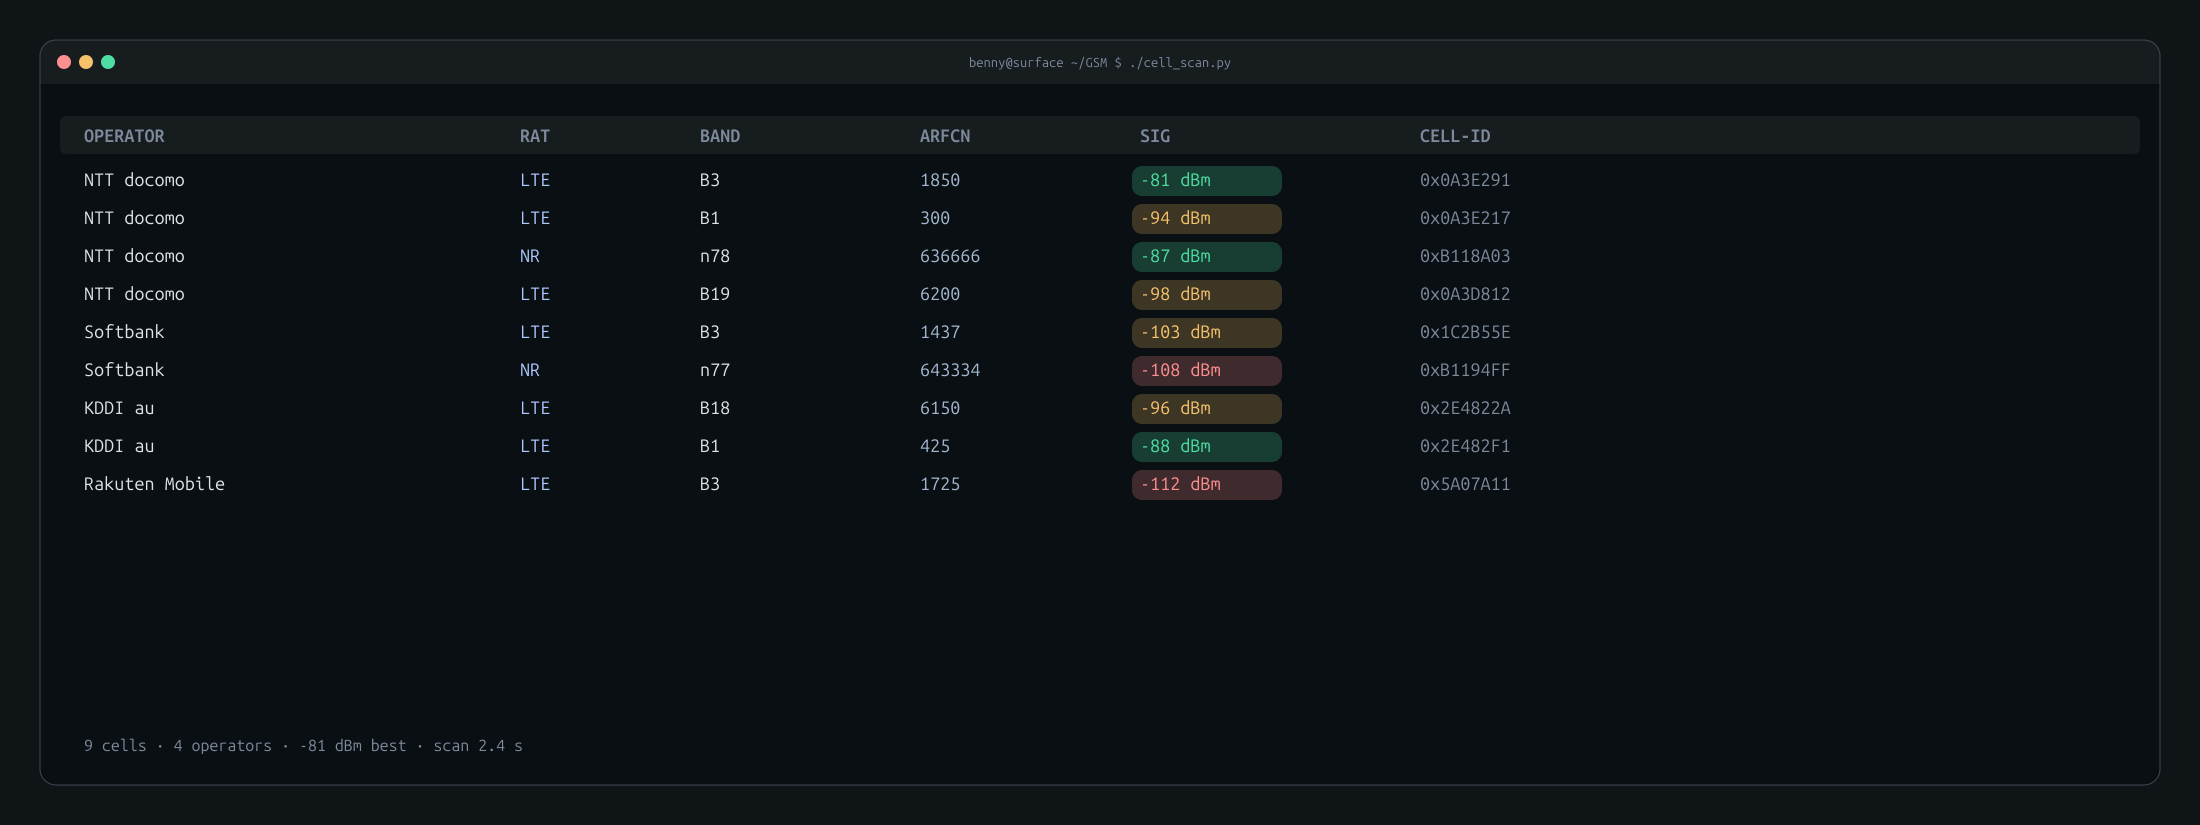Click cell ID 0x0A3E291
The image size is (2200, 825).
[1465, 180]
